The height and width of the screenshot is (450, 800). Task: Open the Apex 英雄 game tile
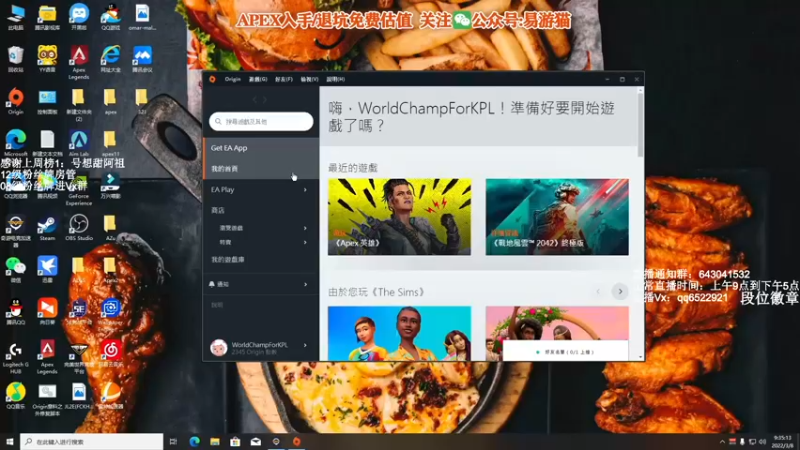click(x=399, y=217)
